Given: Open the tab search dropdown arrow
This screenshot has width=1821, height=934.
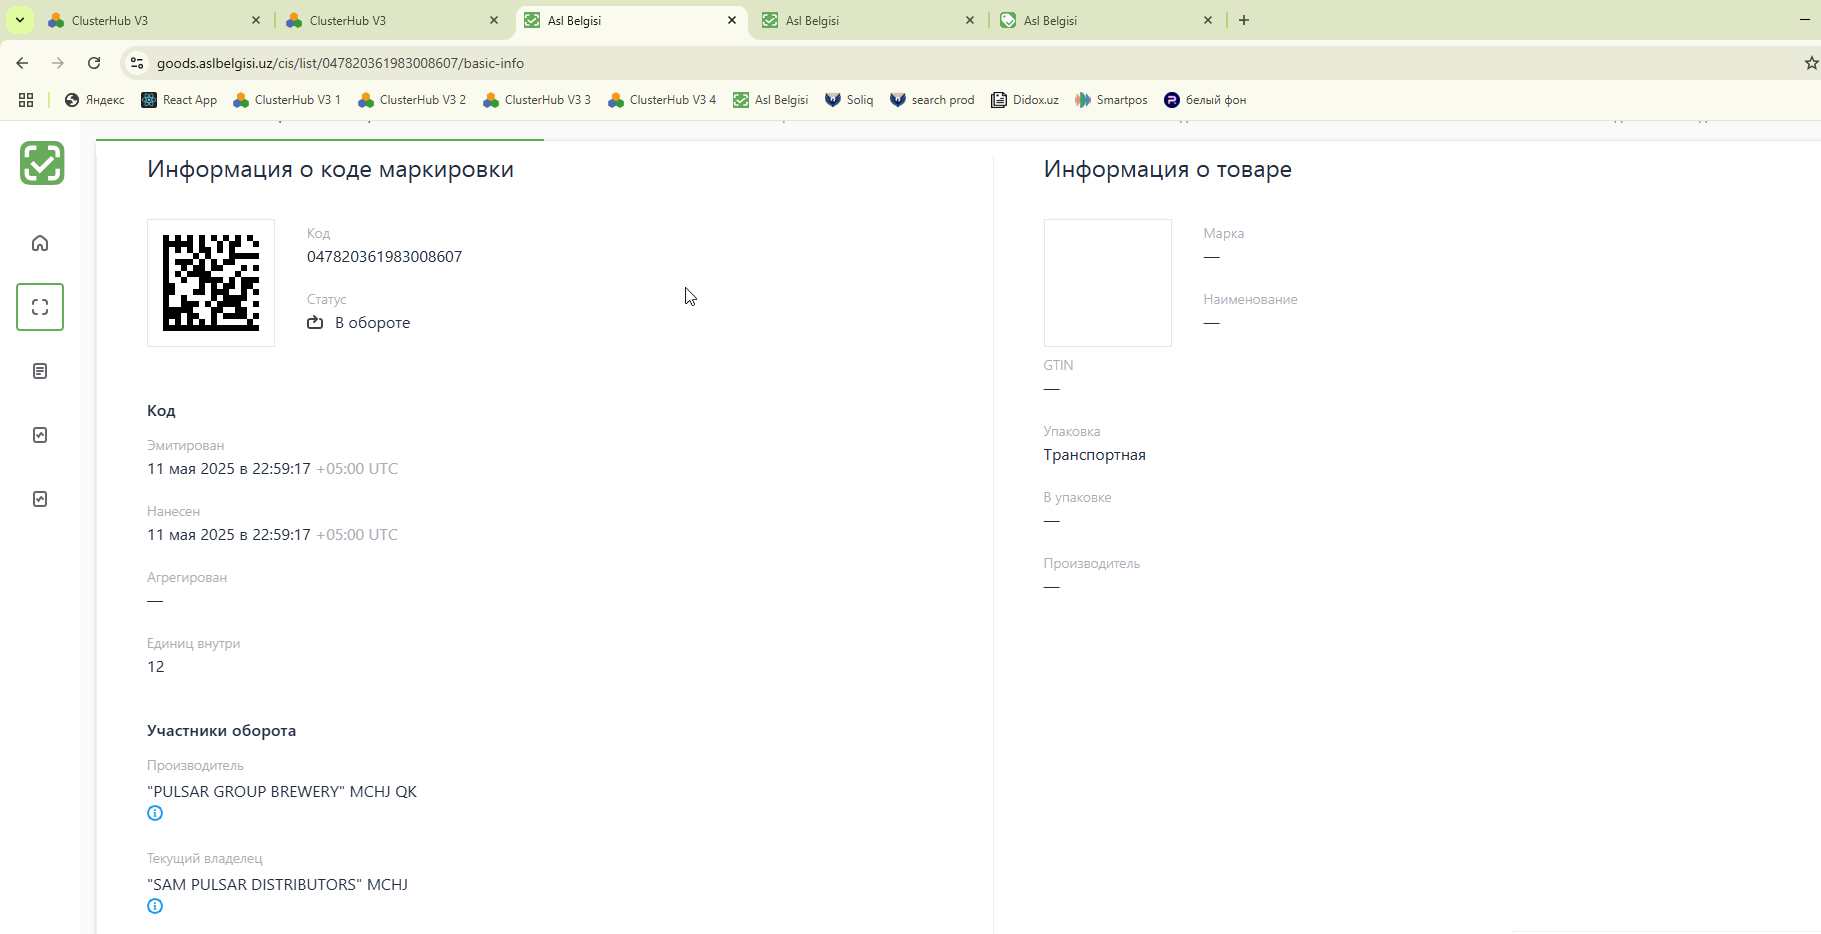Looking at the screenshot, I should pos(19,20).
